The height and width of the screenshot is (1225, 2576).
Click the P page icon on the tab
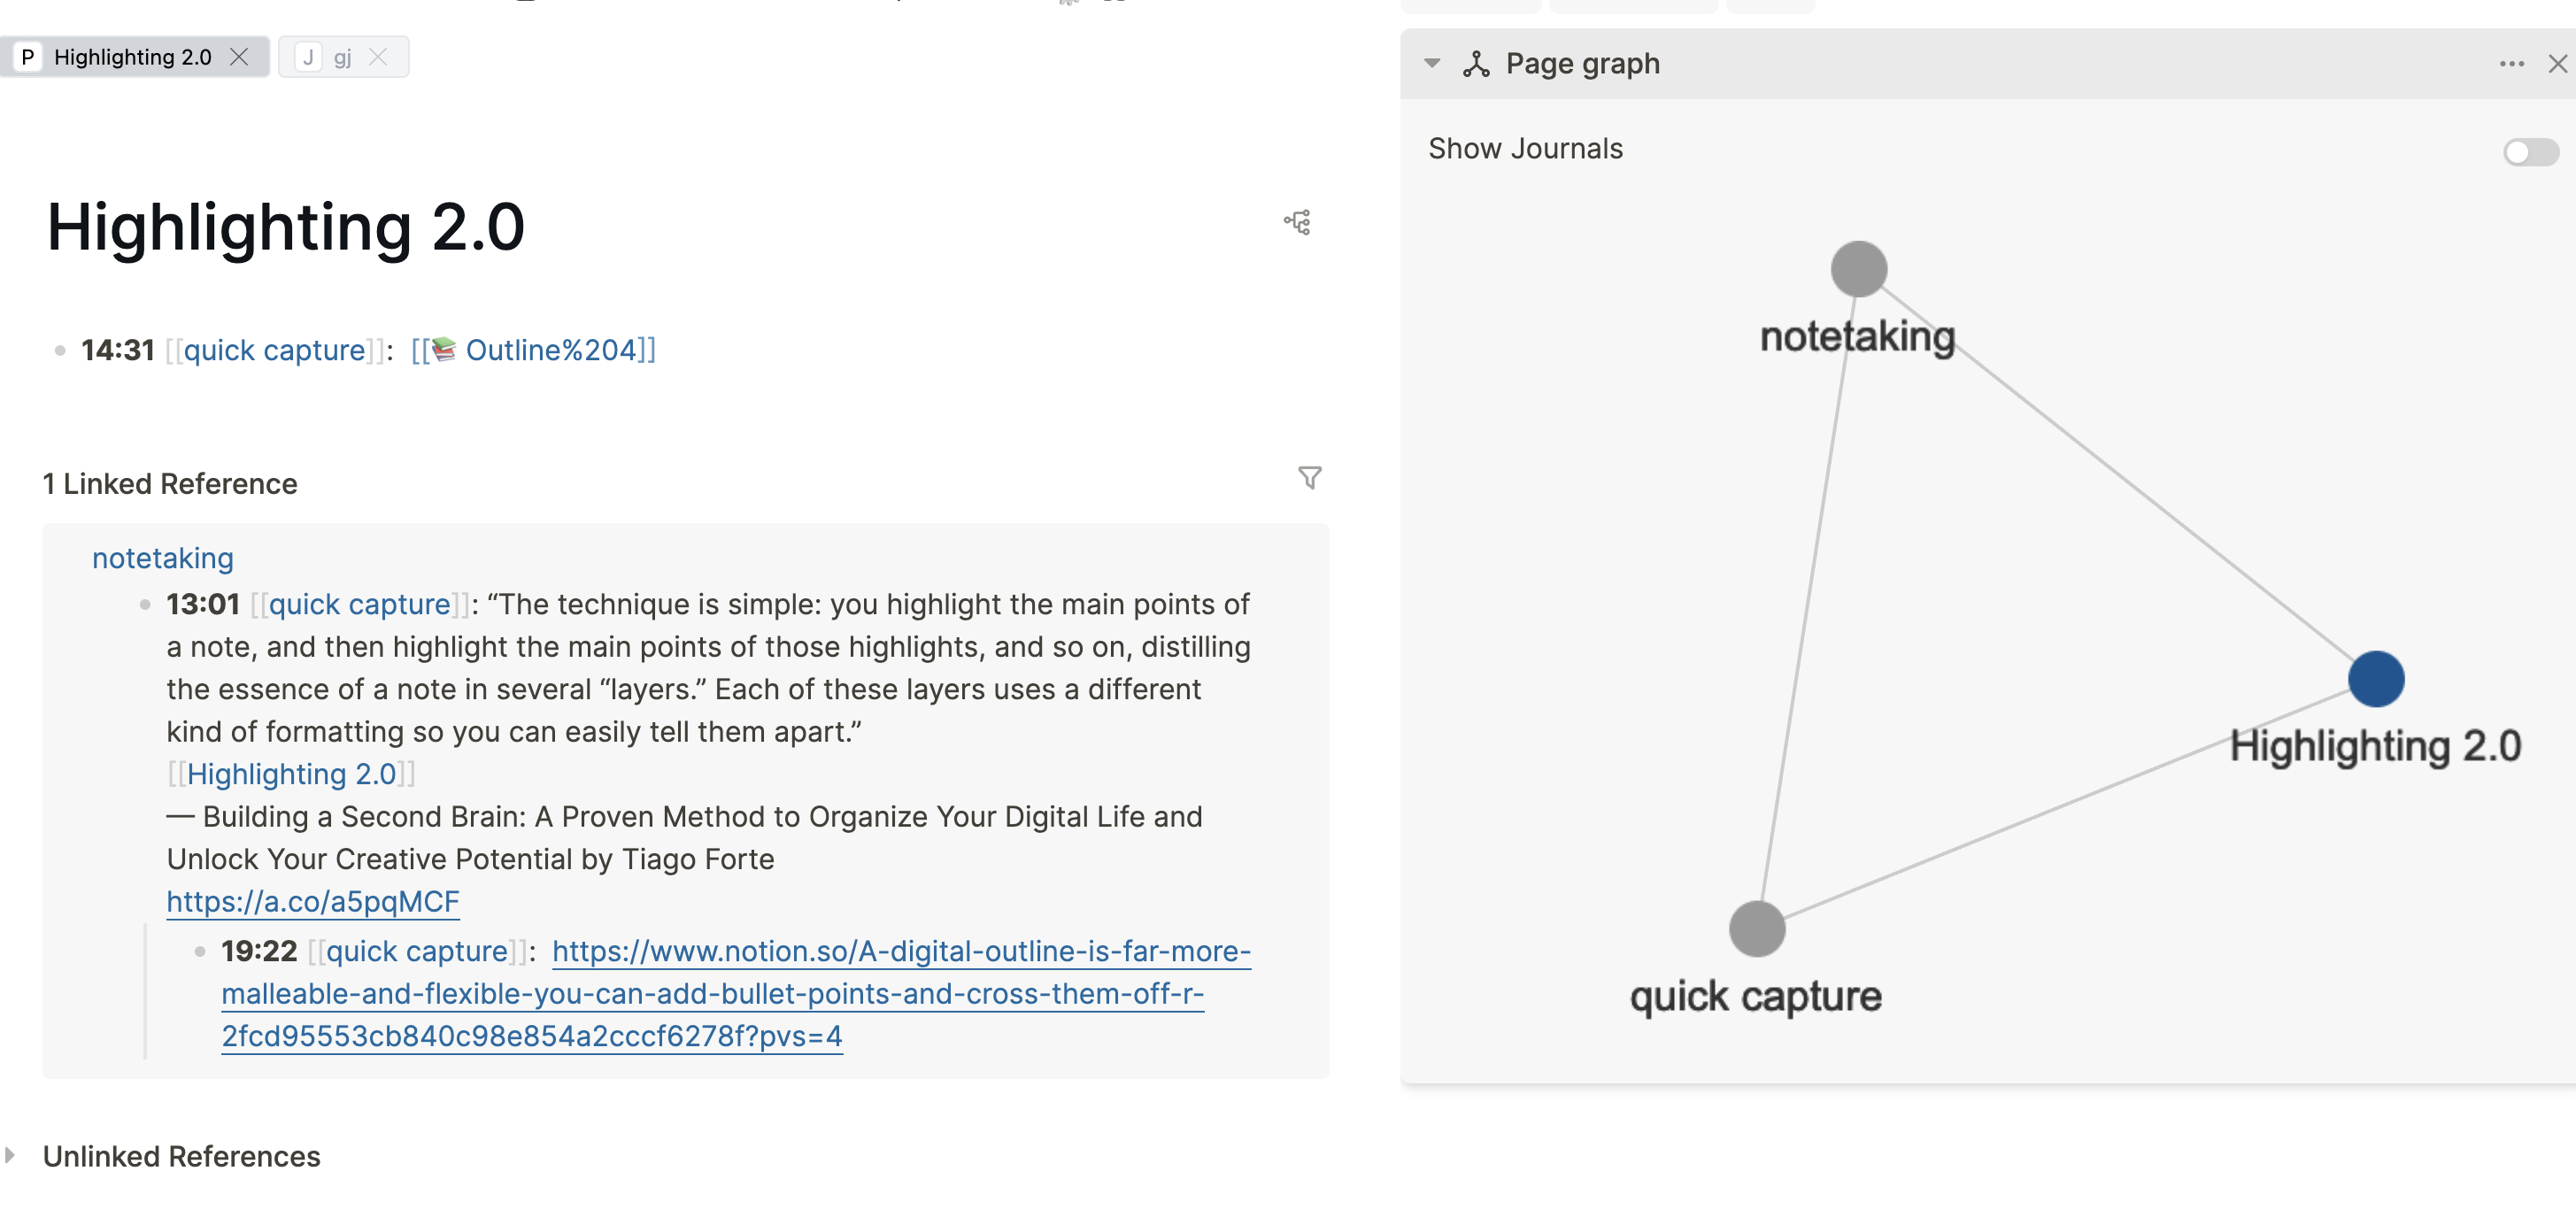coord(28,57)
